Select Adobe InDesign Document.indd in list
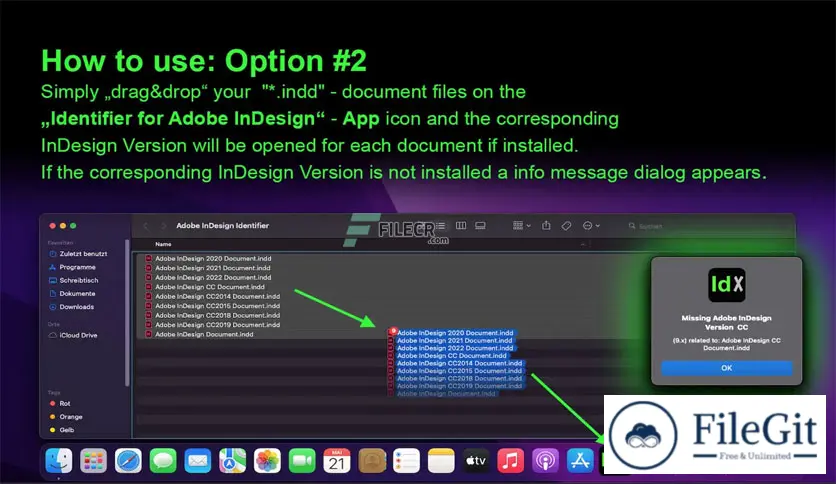This screenshot has height=484, width=836. 199,334
